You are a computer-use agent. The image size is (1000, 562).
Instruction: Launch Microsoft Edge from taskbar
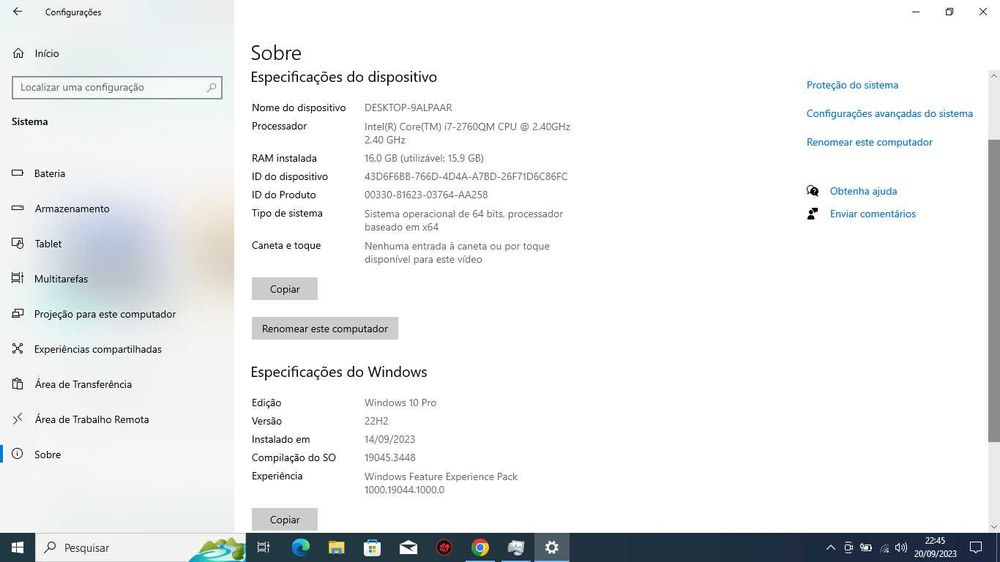(x=300, y=547)
